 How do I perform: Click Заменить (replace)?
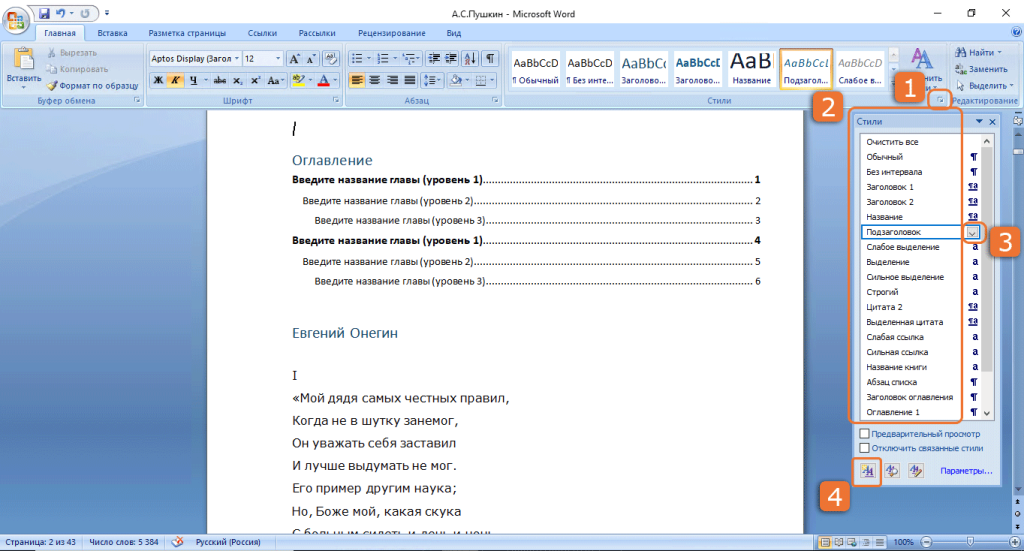coord(981,69)
